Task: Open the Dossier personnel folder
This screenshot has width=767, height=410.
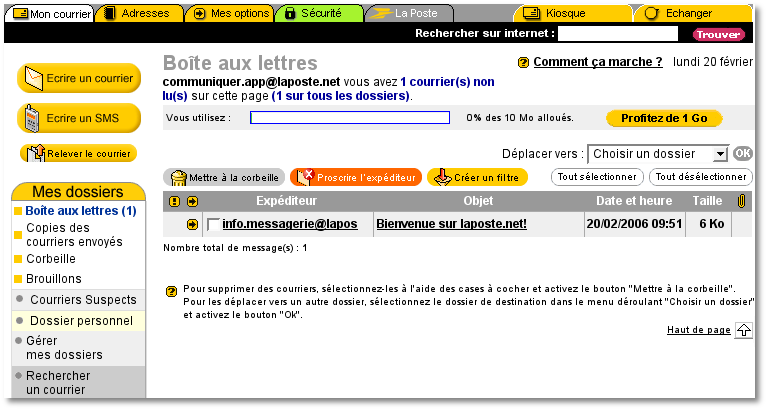Action: [81, 321]
